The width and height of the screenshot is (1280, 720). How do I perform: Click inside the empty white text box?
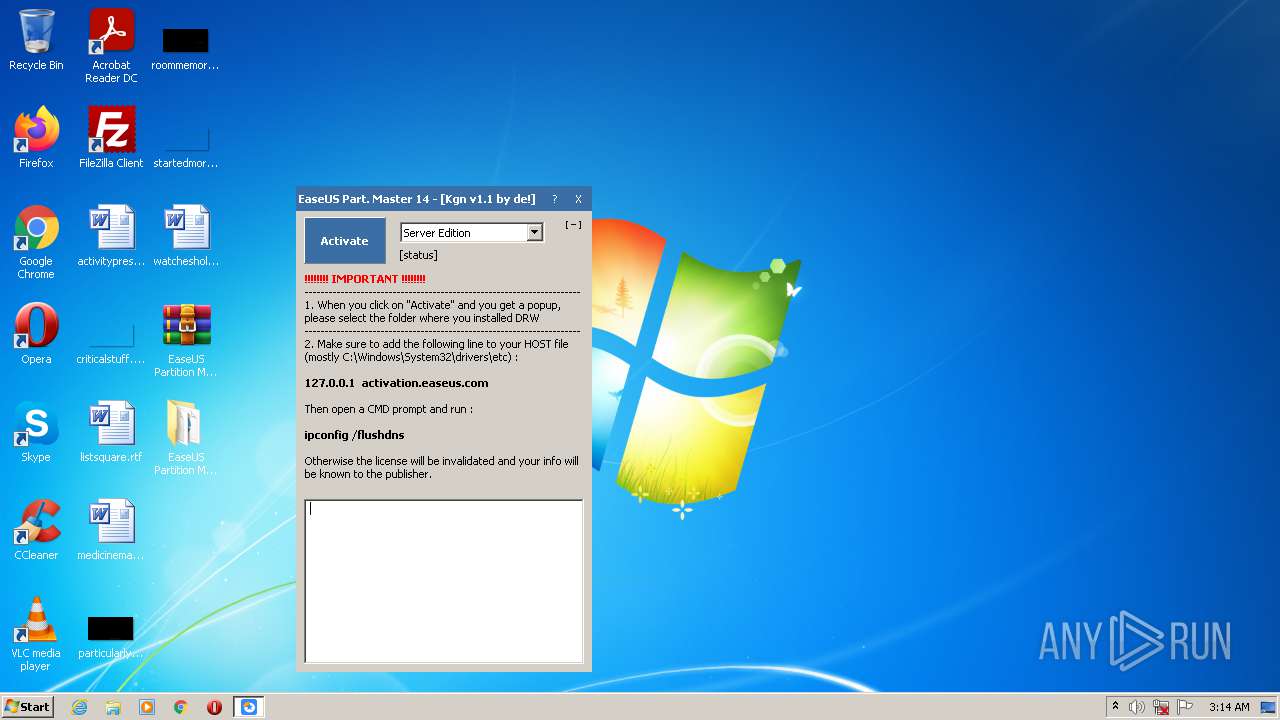(x=443, y=581)
